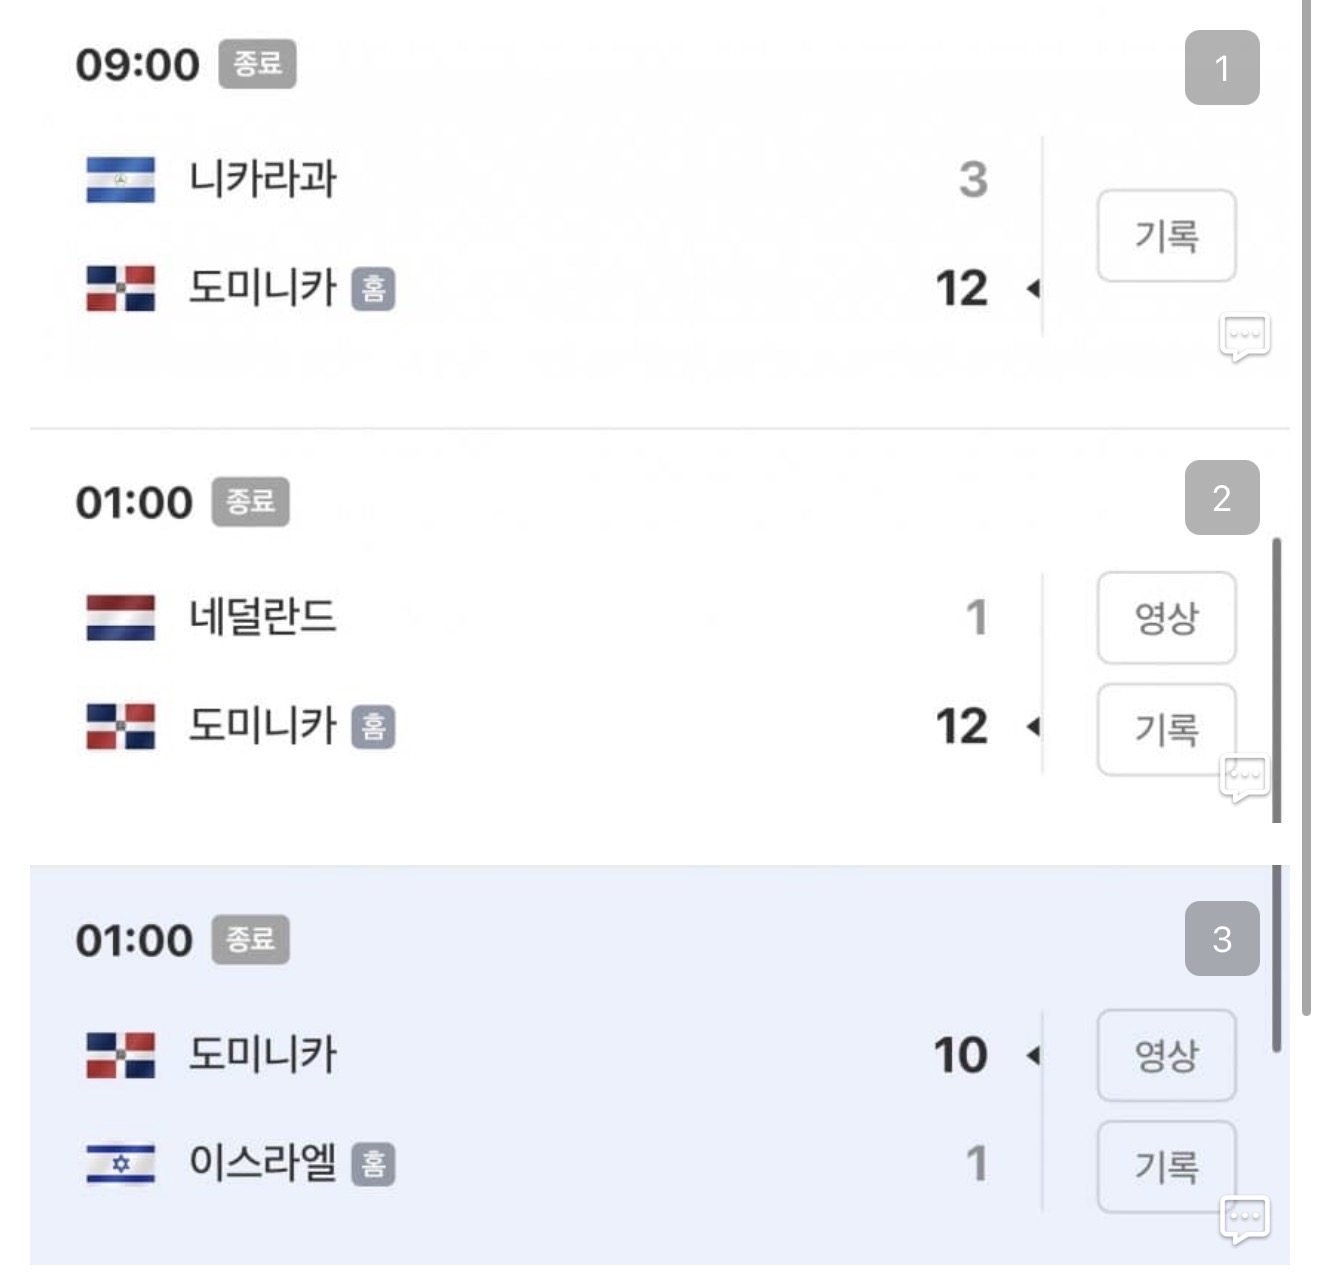This screenshot has width=1320, height=1285.
Task: Open 기록 for Netherlands vs Dominica
Action: pyautogui.click(x=1166, y=727)
